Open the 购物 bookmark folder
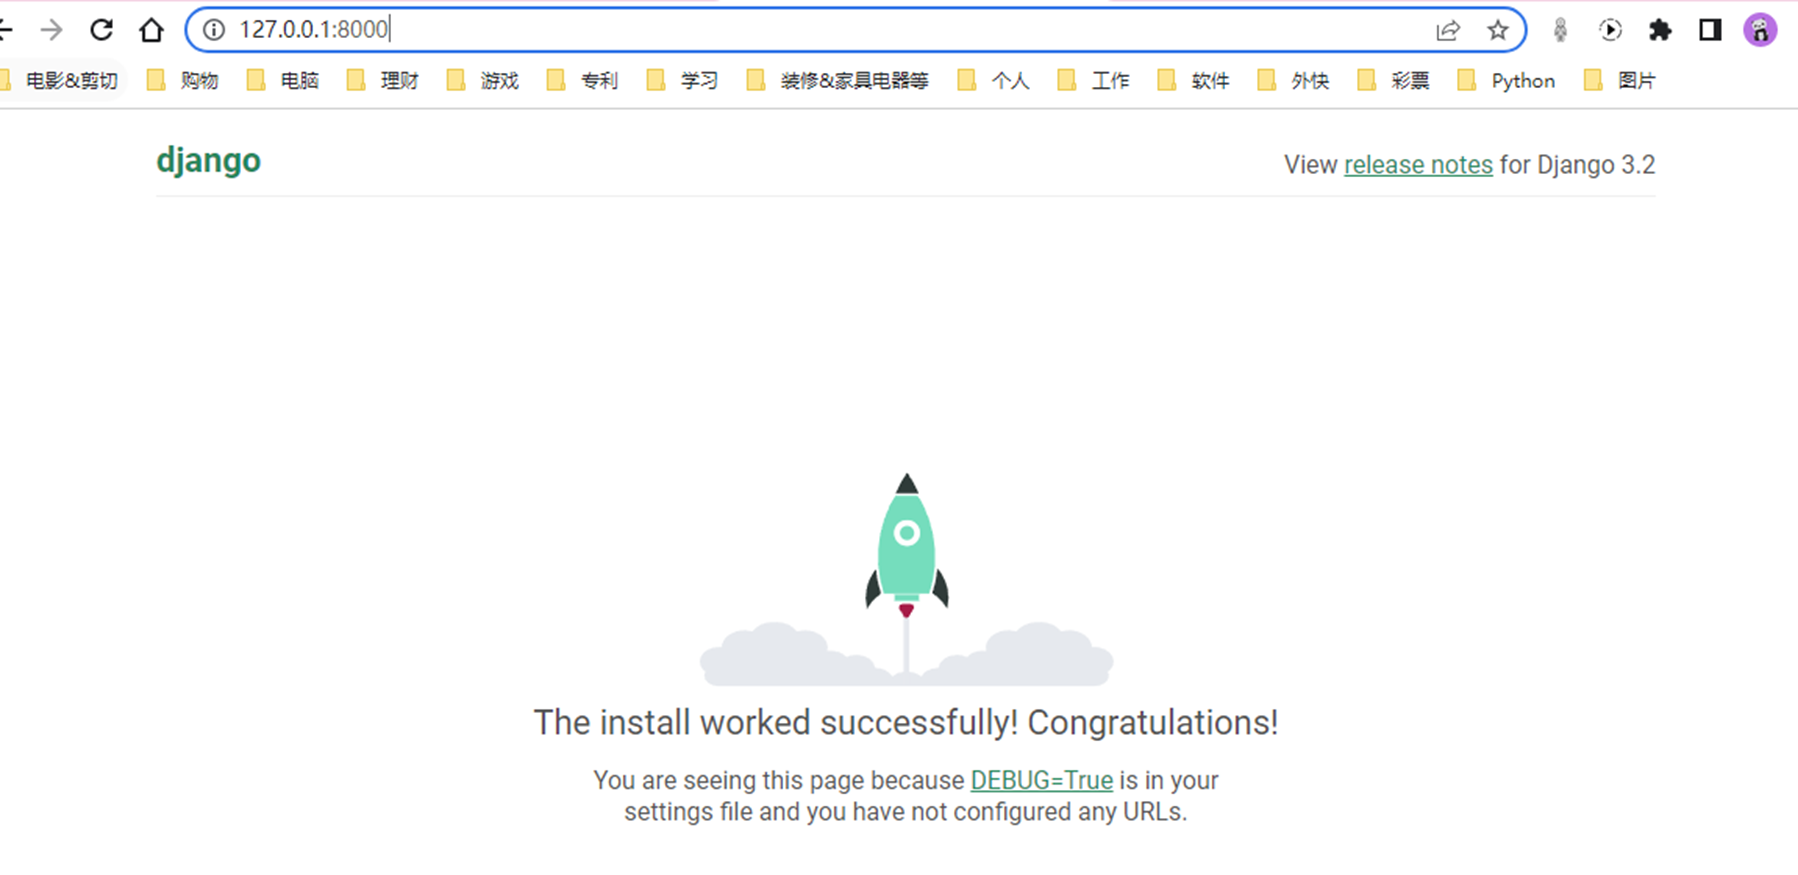 (x=183, y=81)
